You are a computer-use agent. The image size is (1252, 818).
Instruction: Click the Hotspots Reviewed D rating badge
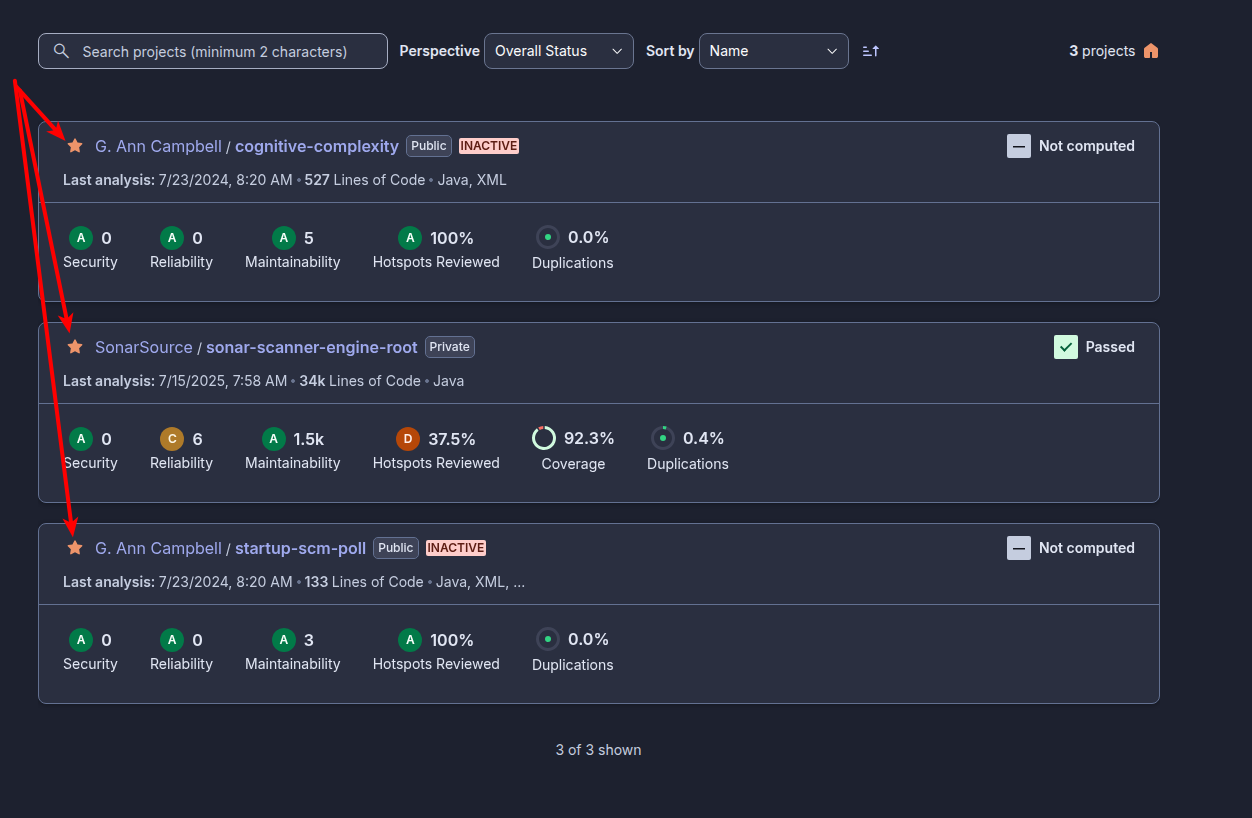coord(408,439)
